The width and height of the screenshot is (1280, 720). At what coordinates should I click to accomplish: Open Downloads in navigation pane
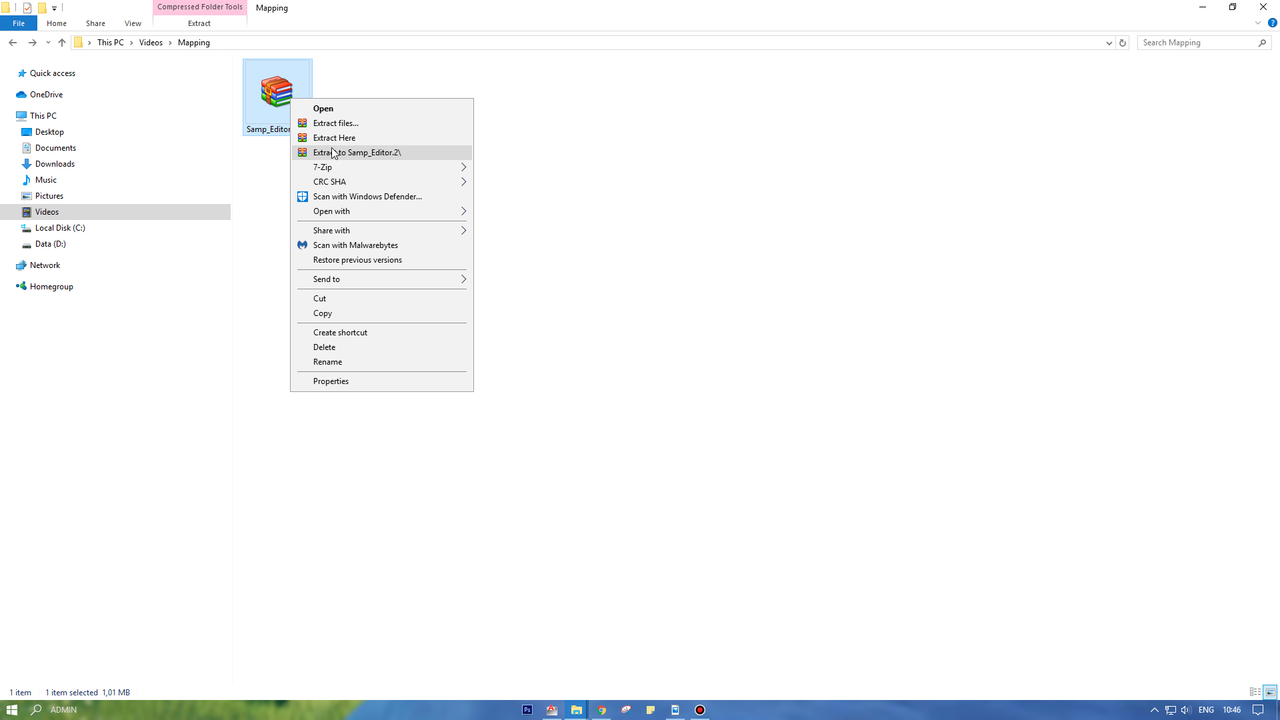tap(55, 164)
